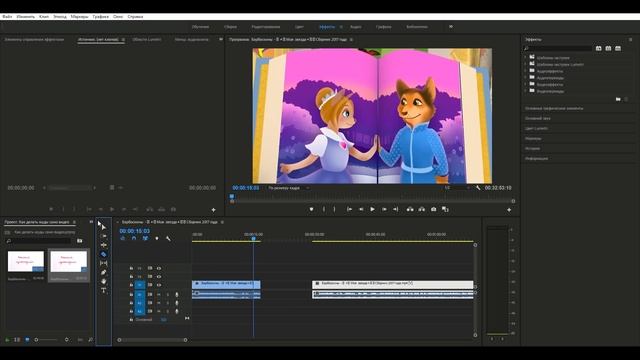Open Program monitor wrench settings

478,188
